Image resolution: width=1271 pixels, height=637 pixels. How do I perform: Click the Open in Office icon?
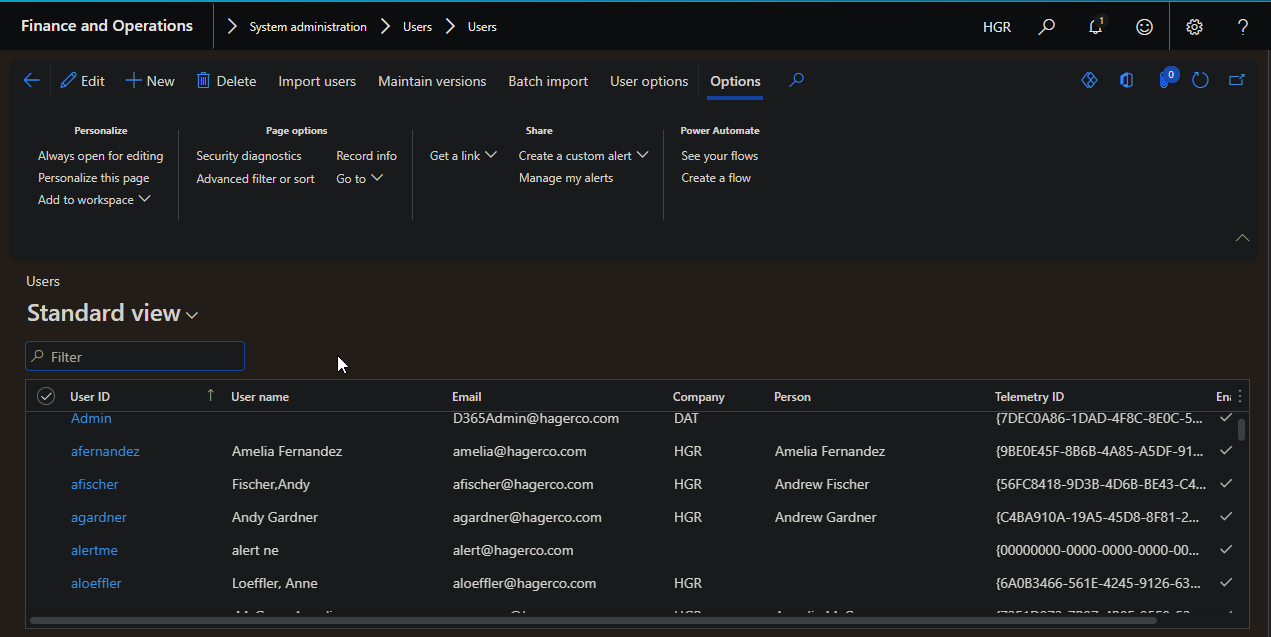click(1127, 80)
